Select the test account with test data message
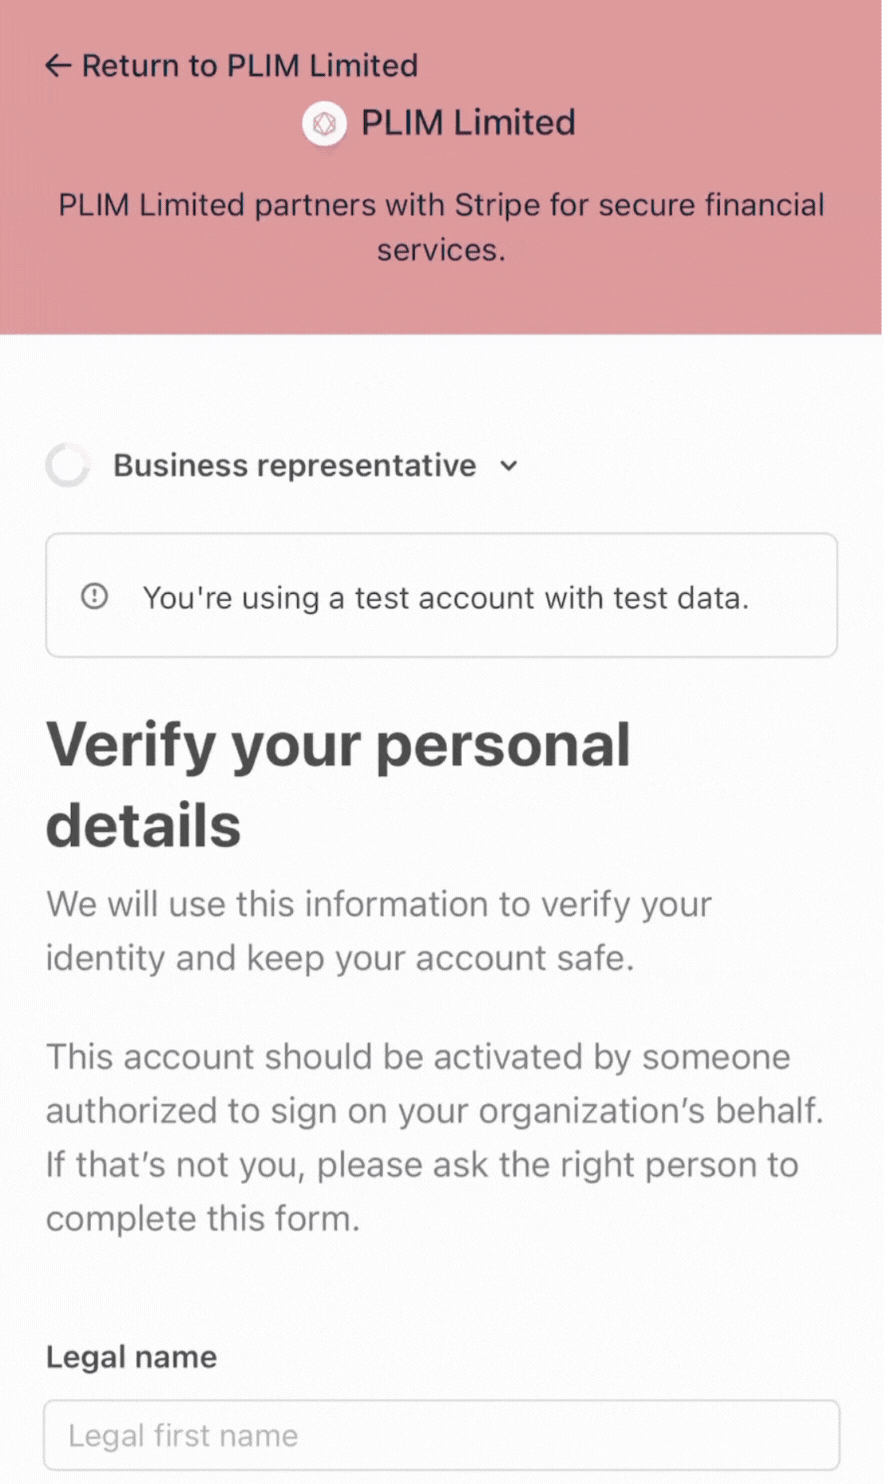This screenshot has width=884, height=1484. click(445, 598)
